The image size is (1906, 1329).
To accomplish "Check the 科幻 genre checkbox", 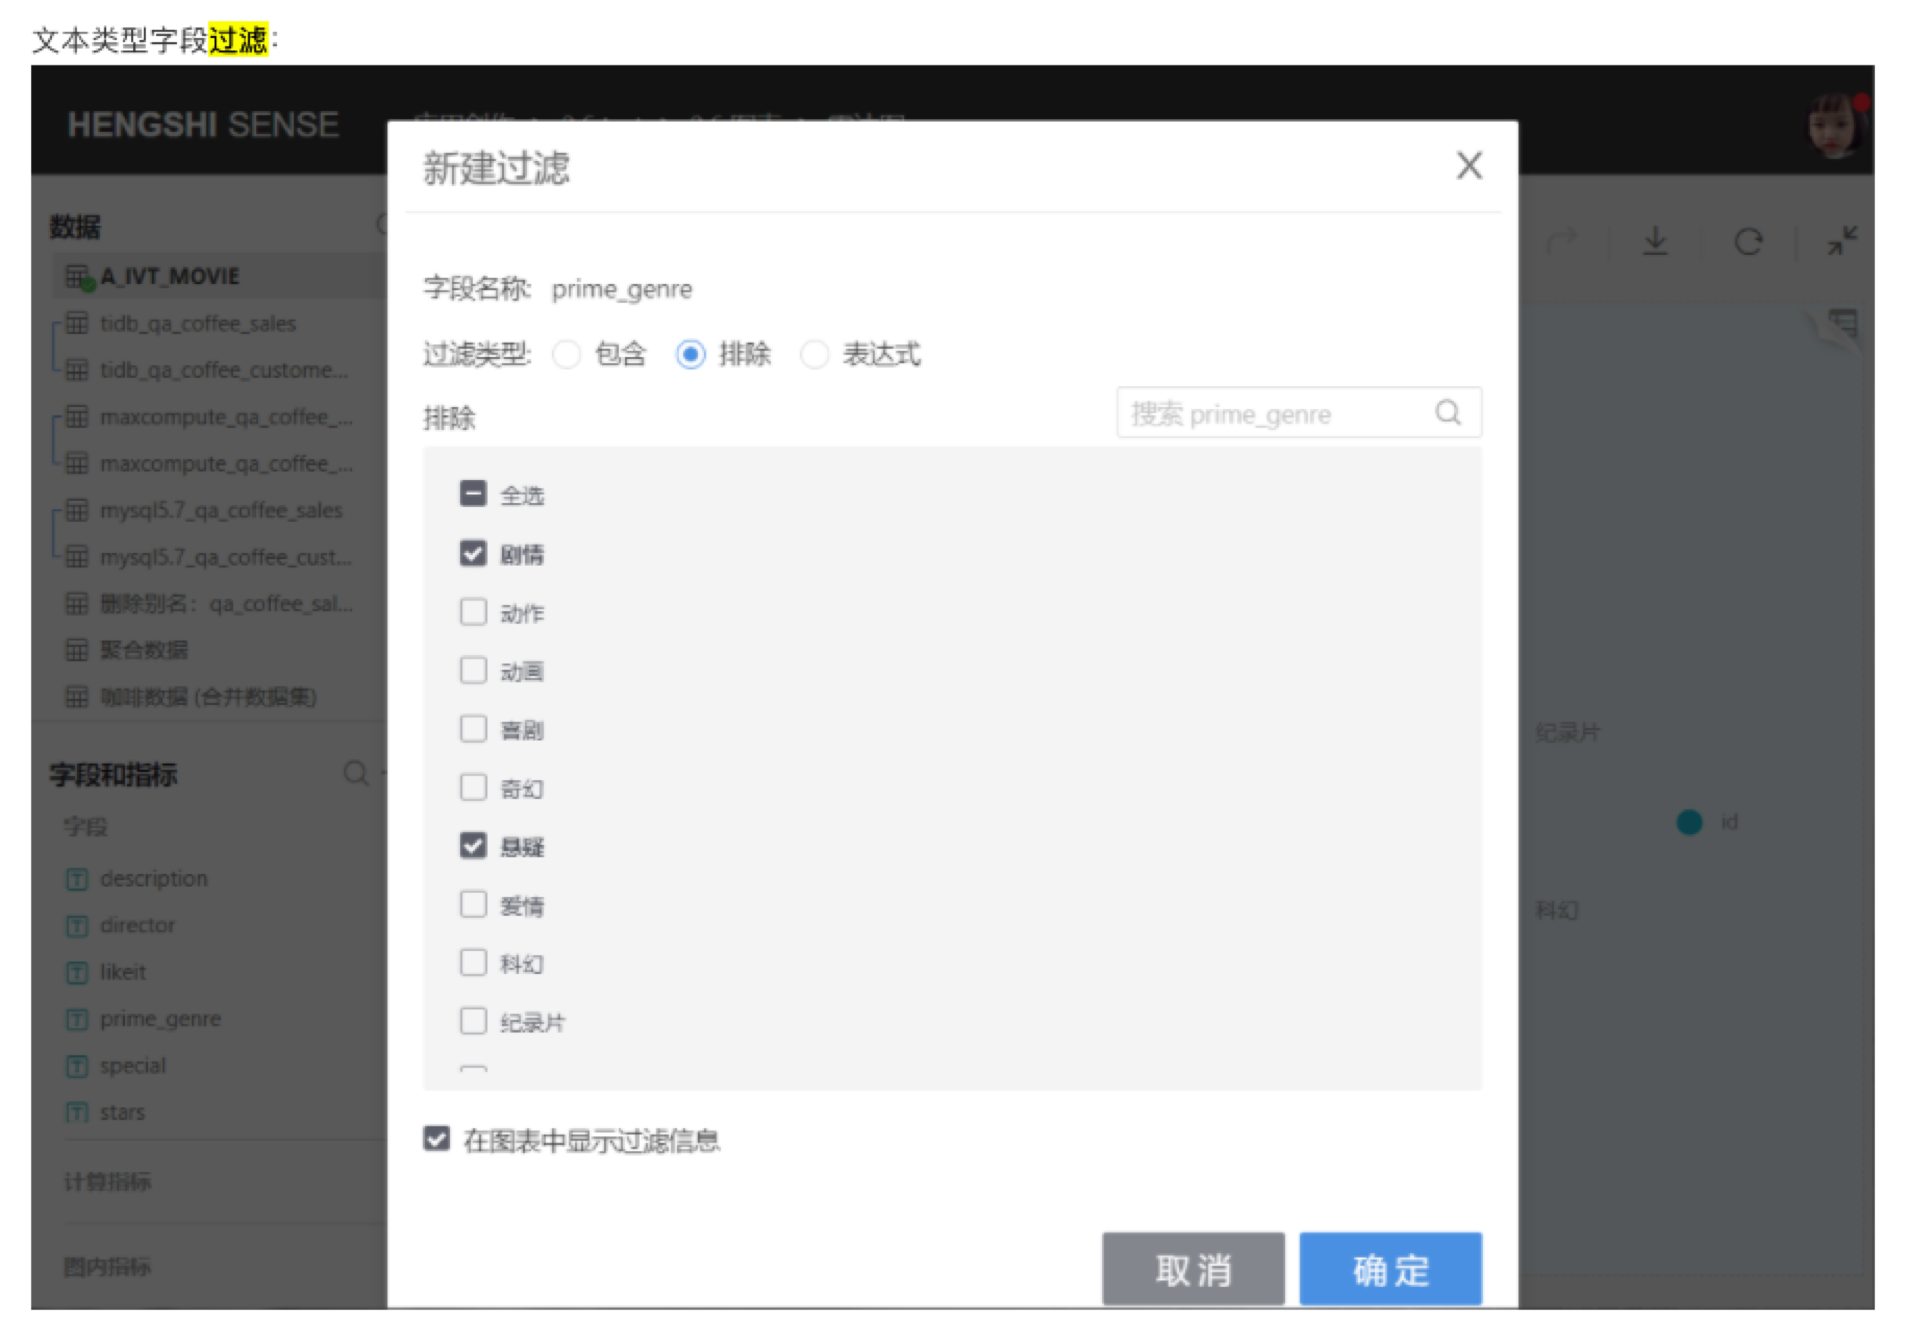I will pos(473,962).
